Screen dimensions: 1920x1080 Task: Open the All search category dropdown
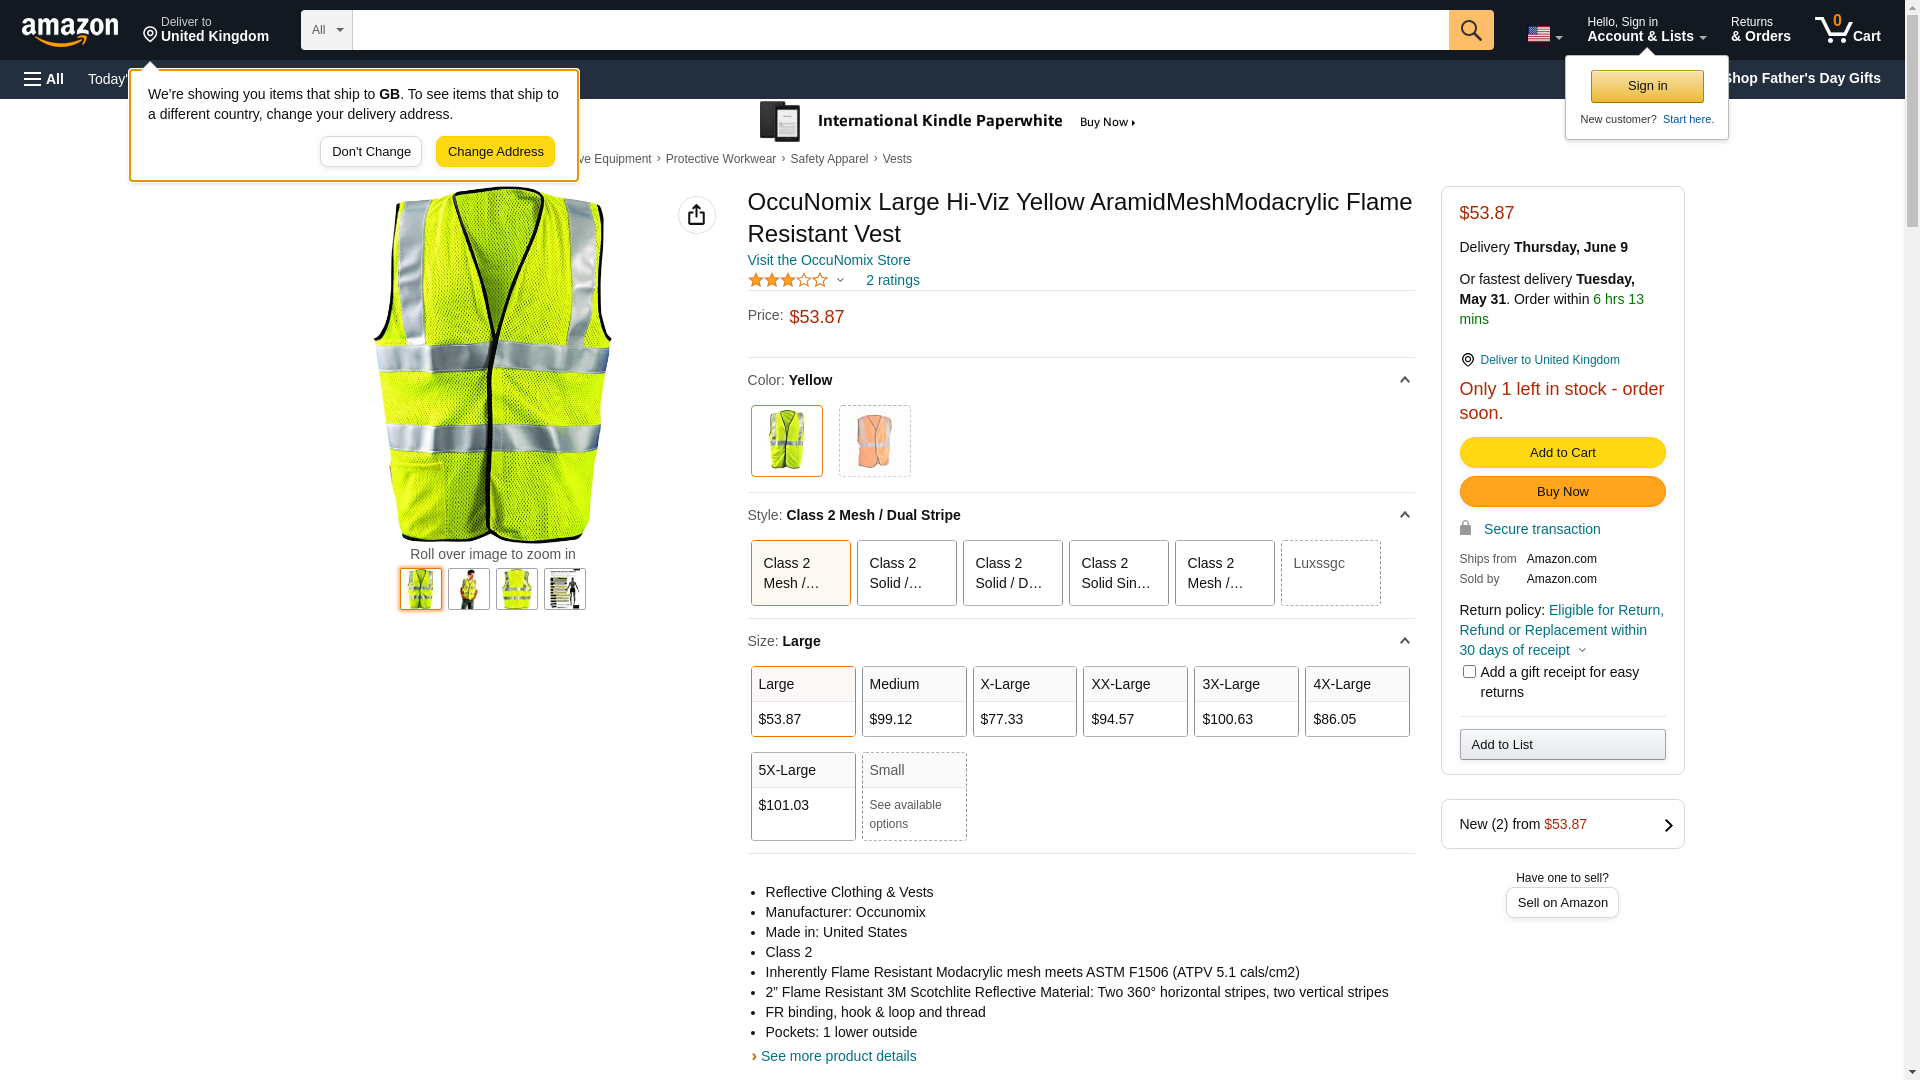326,30
